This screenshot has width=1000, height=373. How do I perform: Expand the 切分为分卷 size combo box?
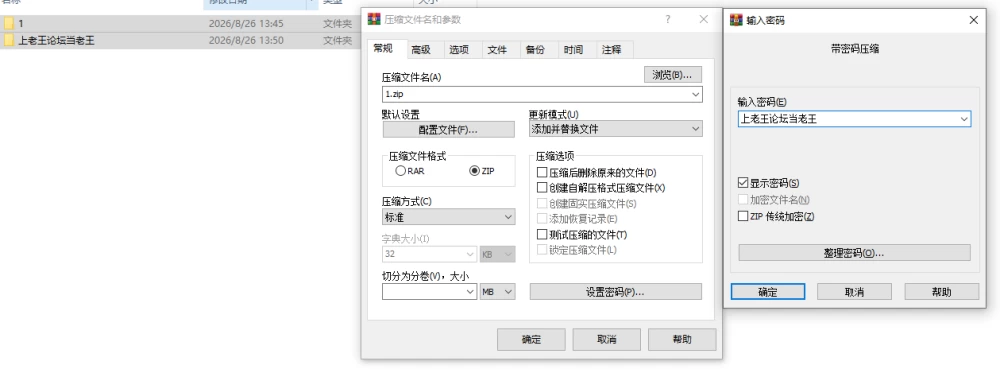click(470, 291)
